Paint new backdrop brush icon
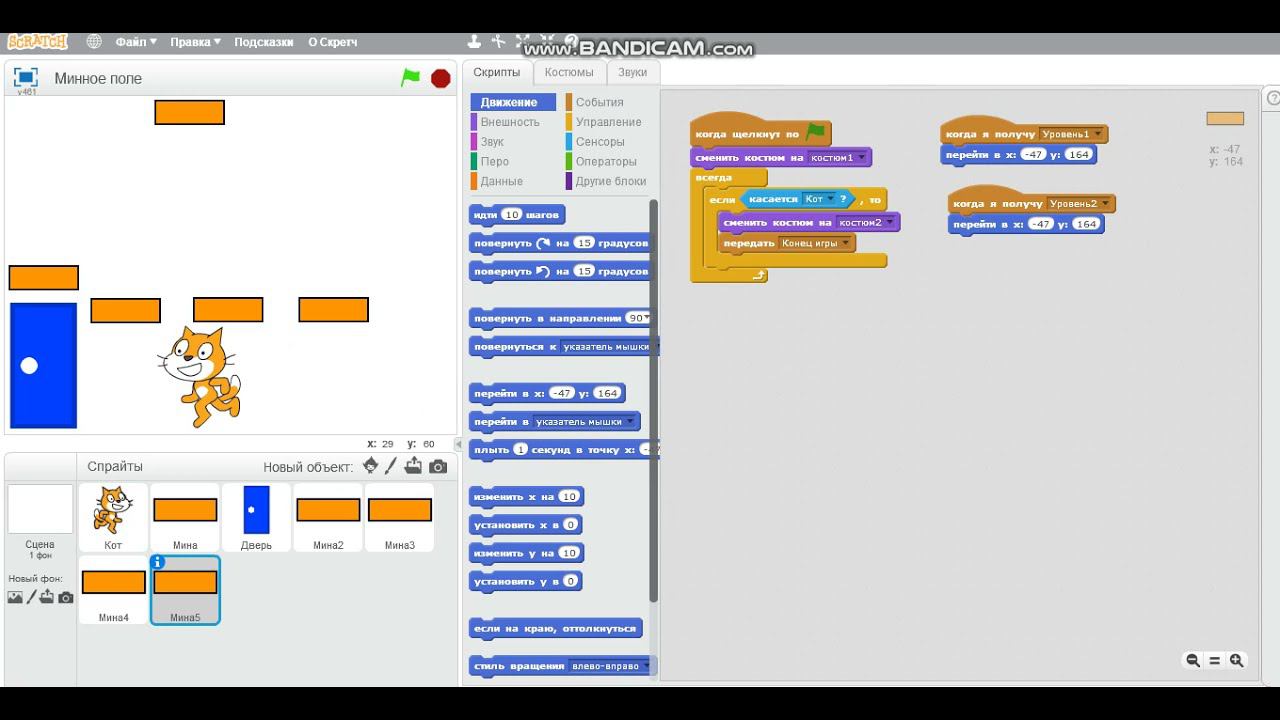This screenshot has width=1280, height=720. point(31,597)
